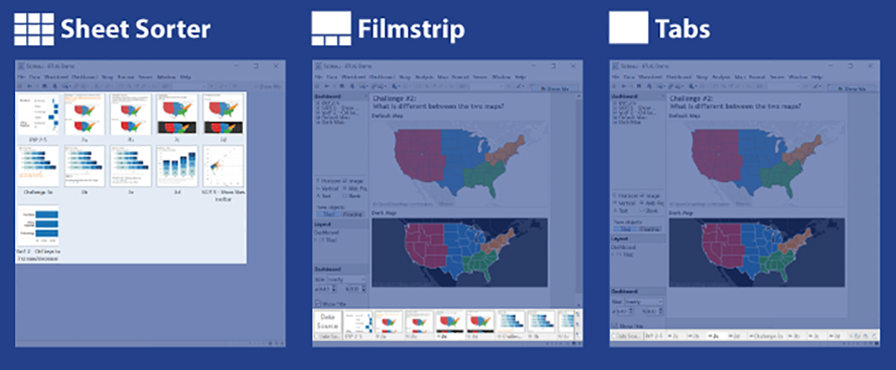Switch to 2d tab in Tabs window

(x=735, y=336)
